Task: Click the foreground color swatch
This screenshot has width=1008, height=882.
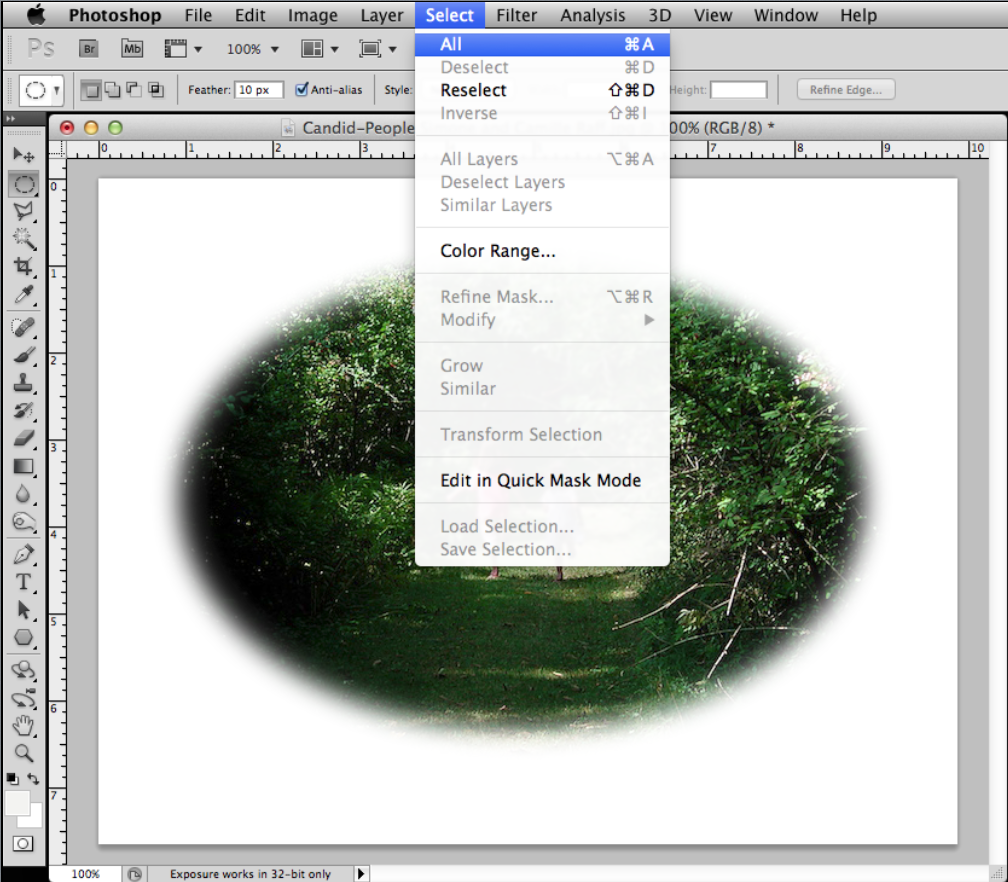Action: (x=17, y=802)
